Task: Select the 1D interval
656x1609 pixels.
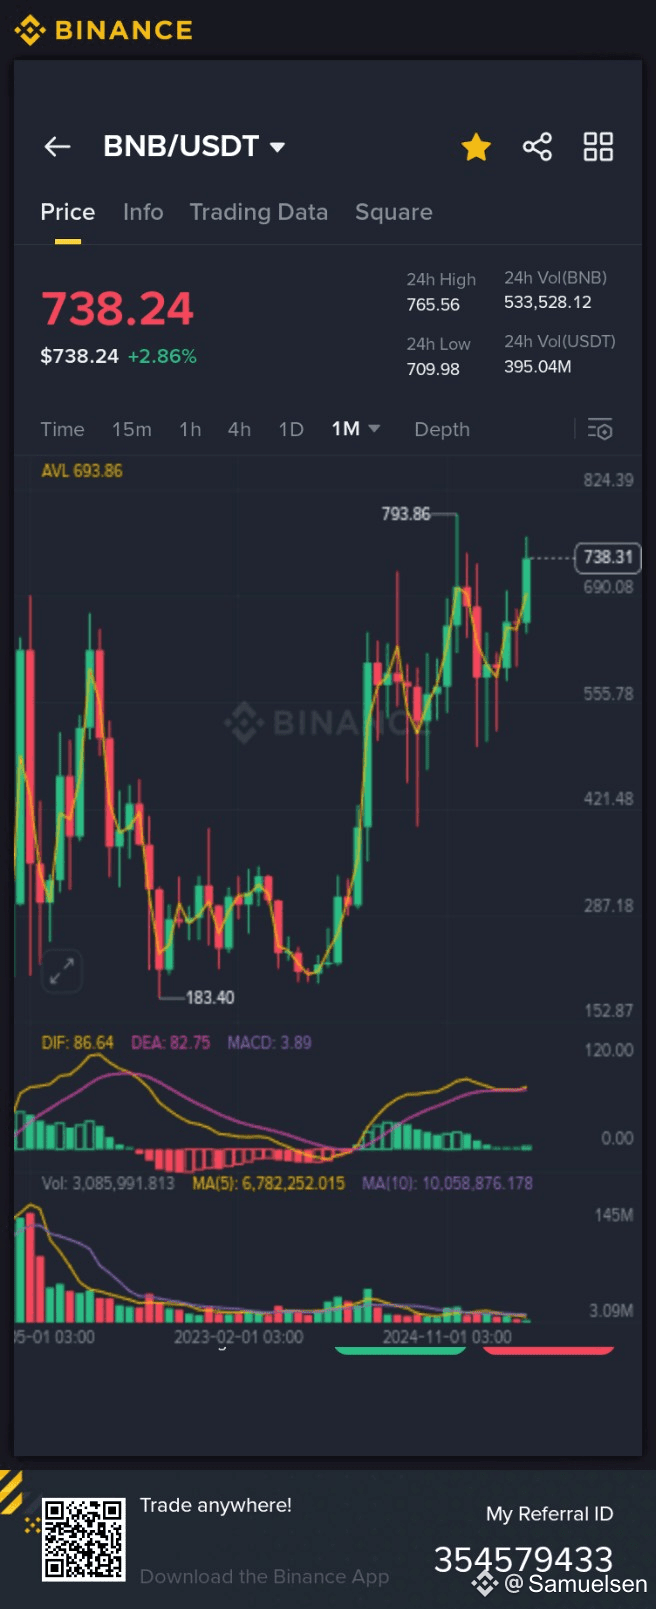Action: tap(291, 429)
